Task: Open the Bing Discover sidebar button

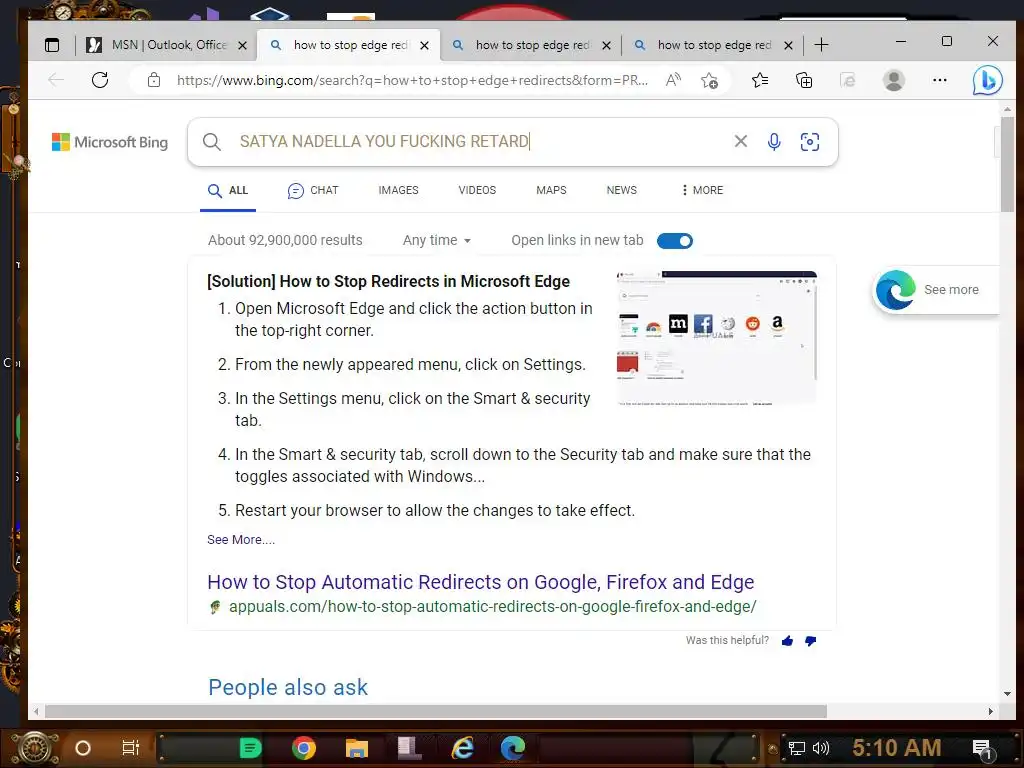Action: [987, 80]
